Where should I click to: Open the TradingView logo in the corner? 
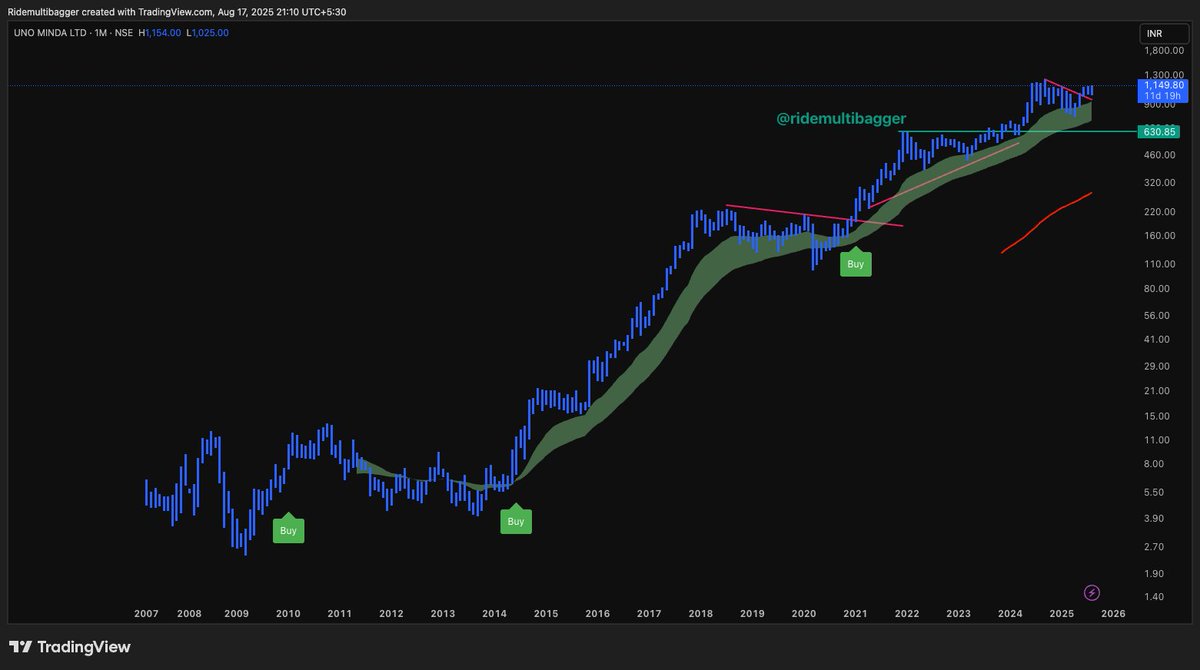point(70,647)
